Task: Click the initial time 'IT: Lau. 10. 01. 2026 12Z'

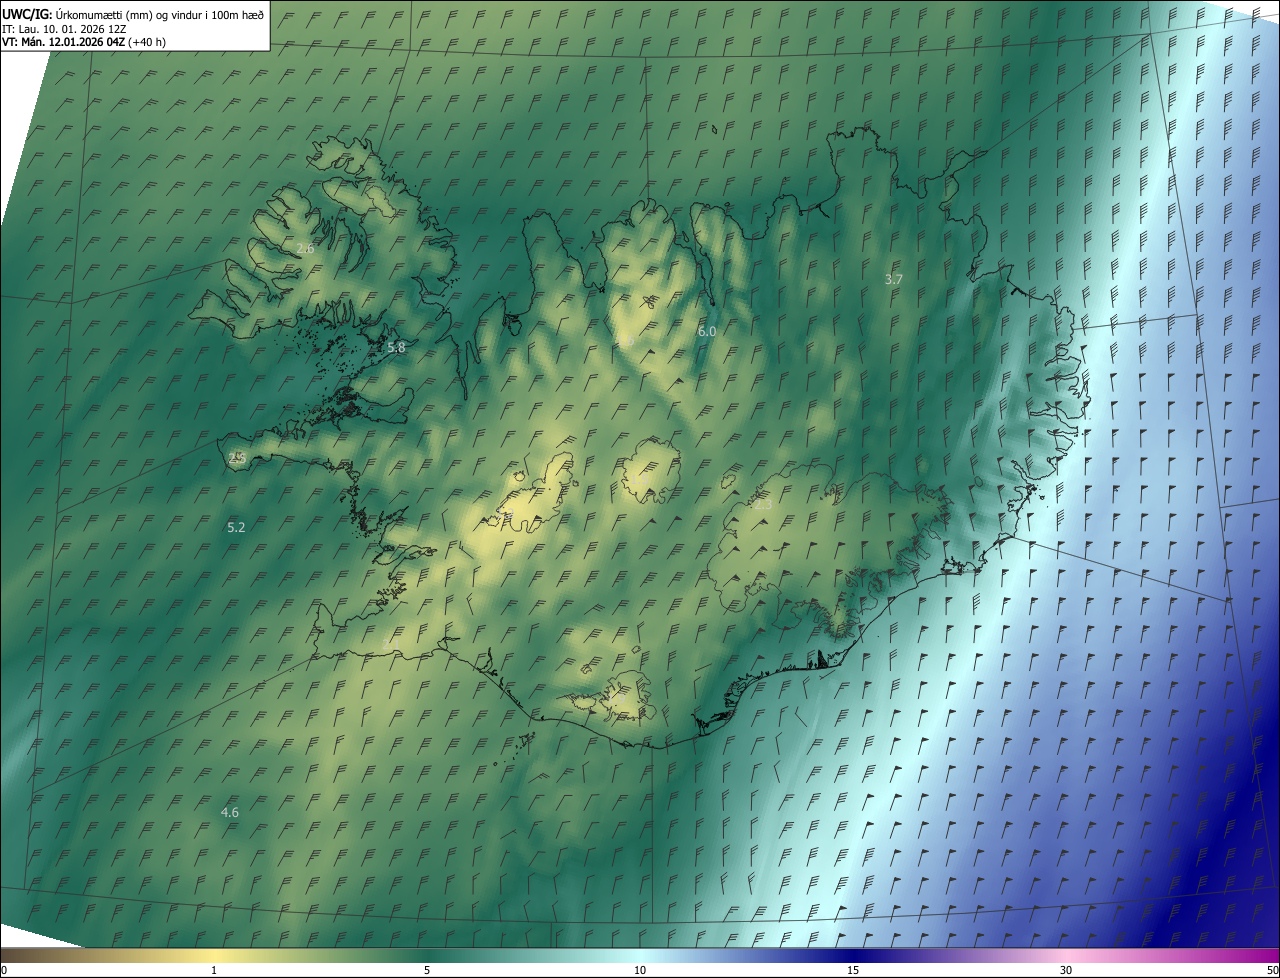Action: click(x=64, y=28)
